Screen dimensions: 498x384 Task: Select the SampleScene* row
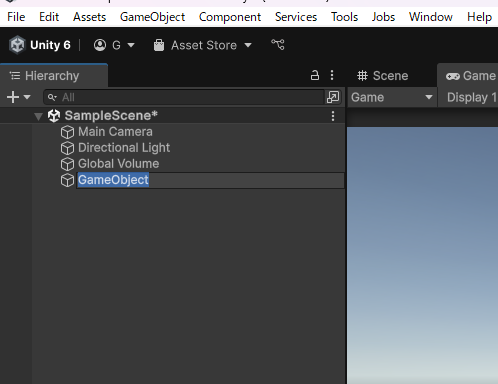pyautogui.click(x=172, y=116)
